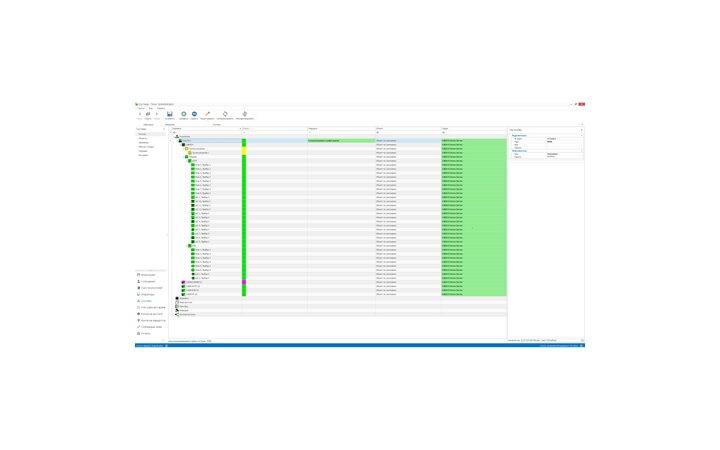720x450 pixels.
Task: Collapse the topmost root node of the tree
Action: click(174, 136)
